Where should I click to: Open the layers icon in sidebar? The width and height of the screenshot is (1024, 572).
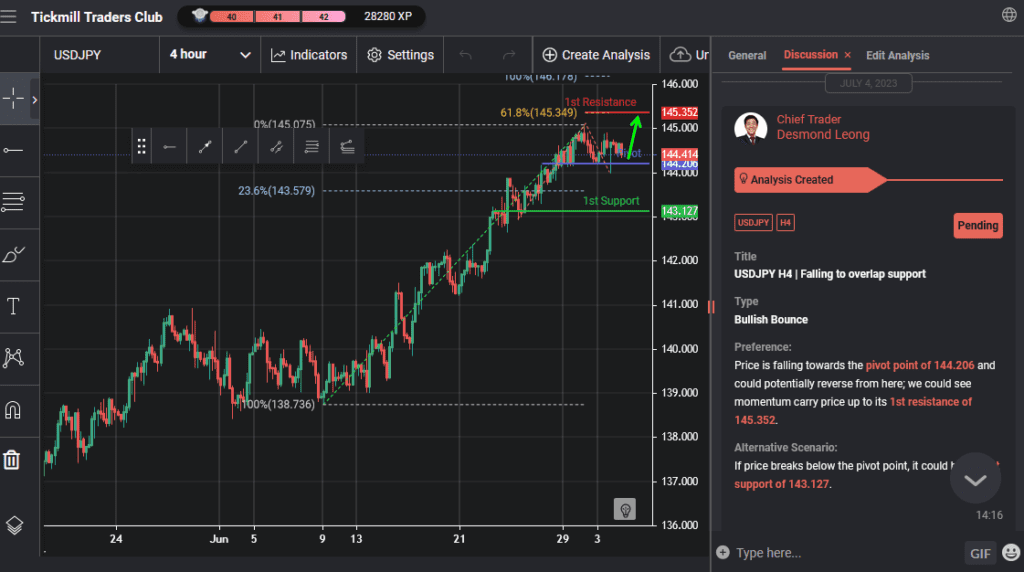[x=13, y=525]
